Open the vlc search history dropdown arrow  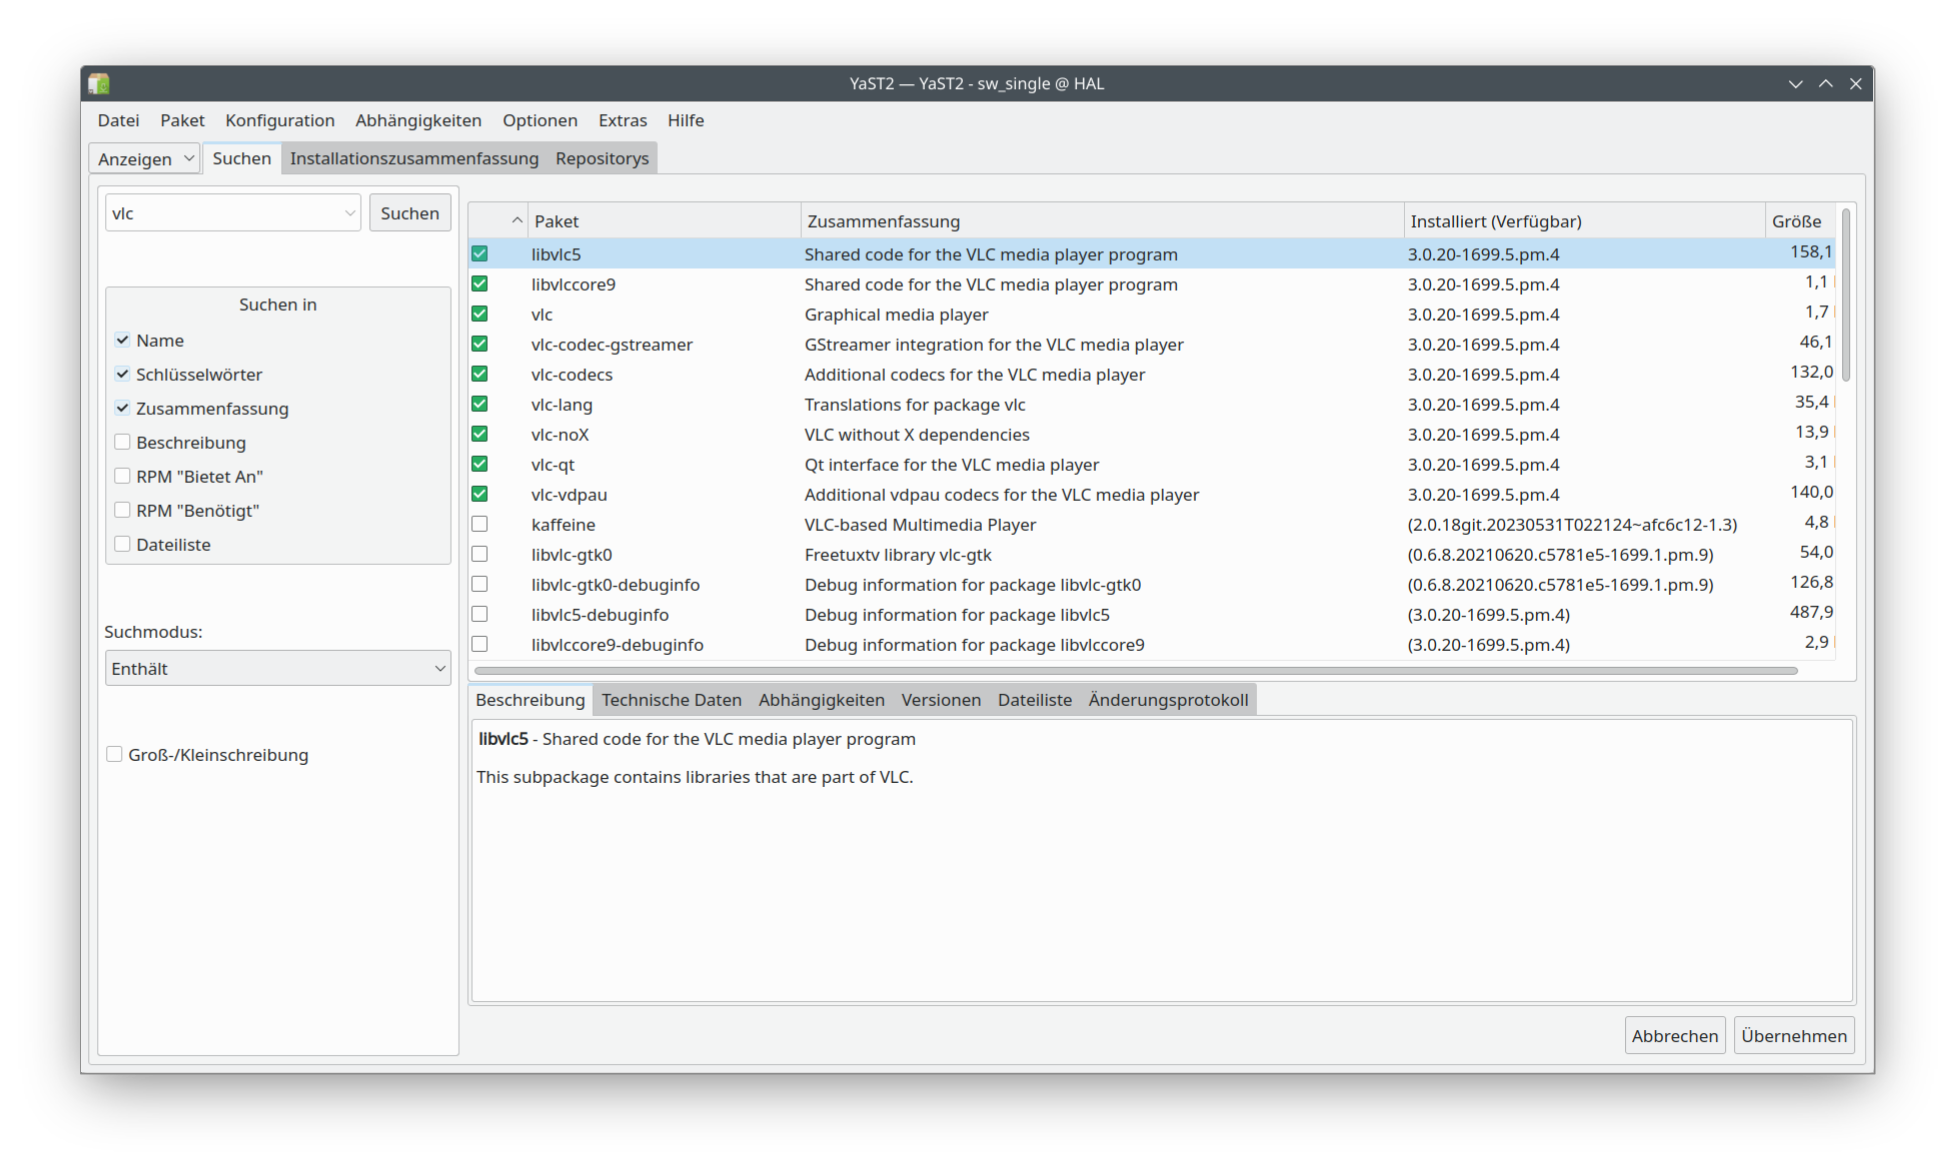pos(350,213)
